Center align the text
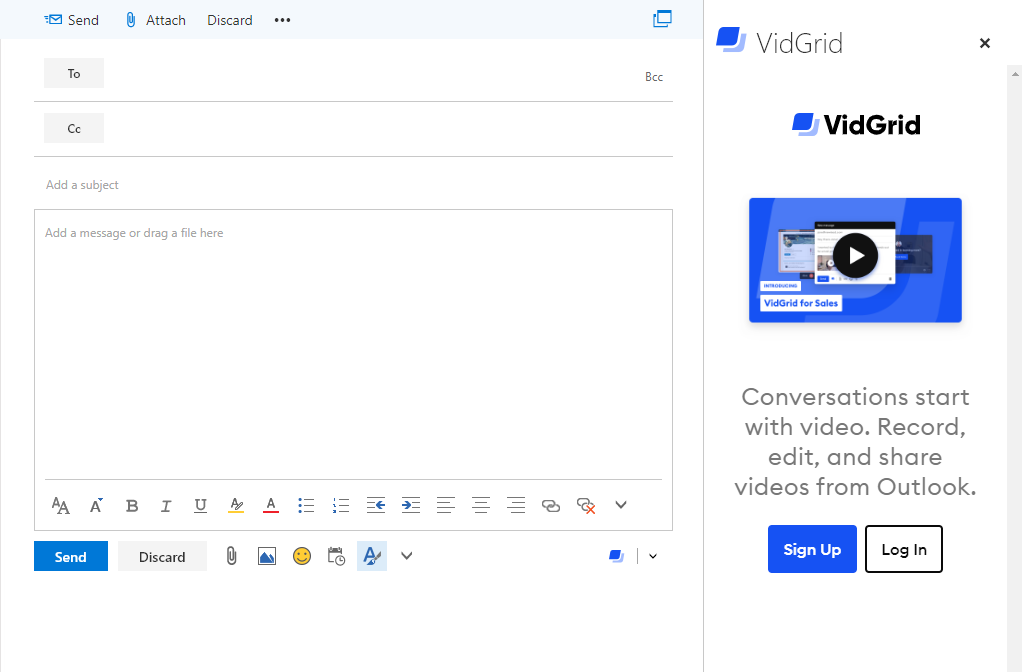The width and height of the screenshot is (1022, 672). click(x=481, y=505)
